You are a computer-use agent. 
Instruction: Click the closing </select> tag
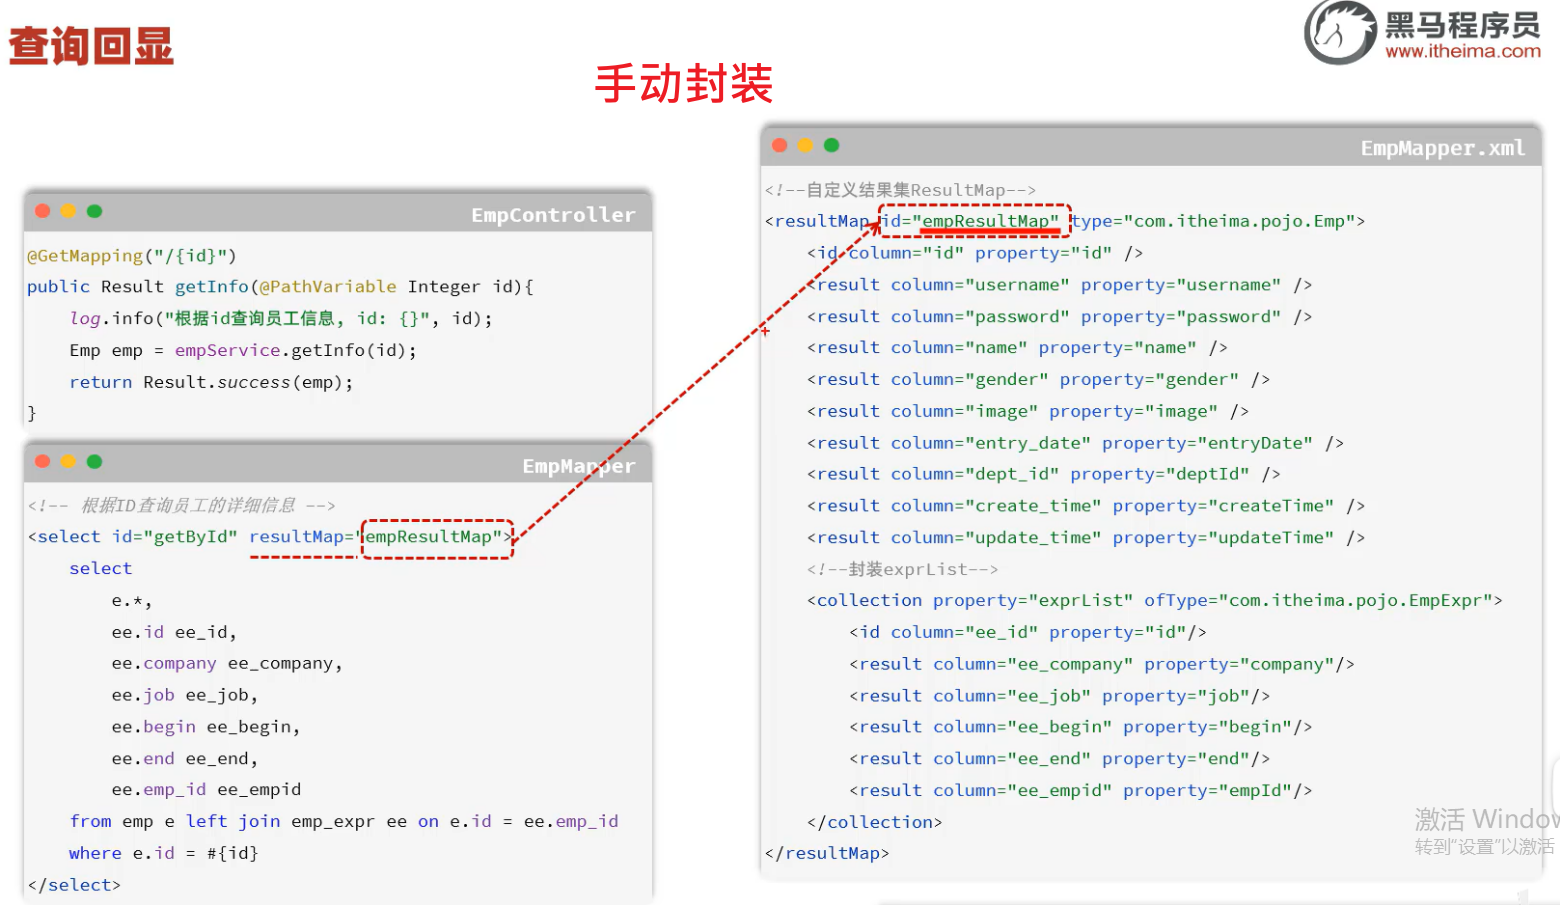click(x=74, y=885)
